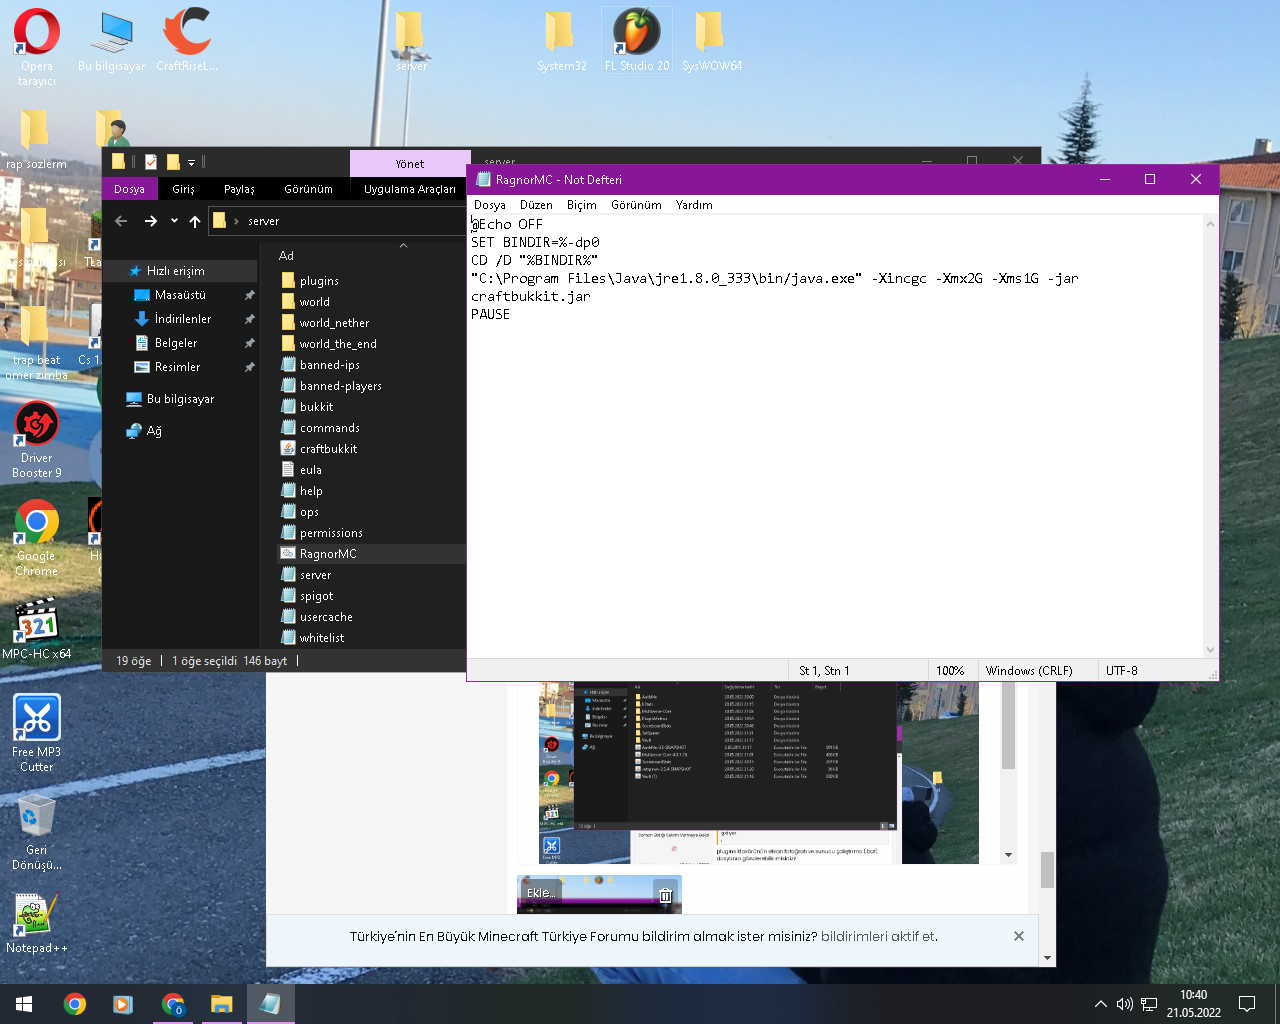Unpin Masaüstü from quick access
This screenshot has height=1024, width=1280.
coord(249,295)
